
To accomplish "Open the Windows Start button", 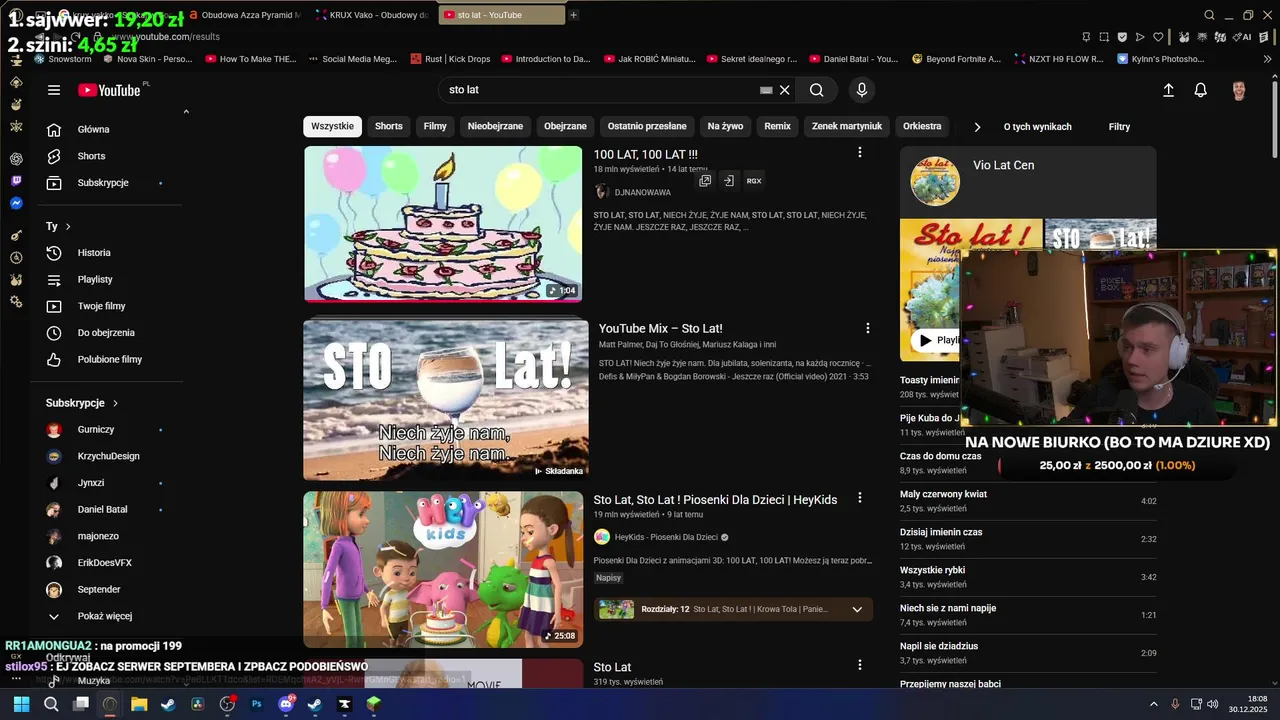I will coord(21,704).
